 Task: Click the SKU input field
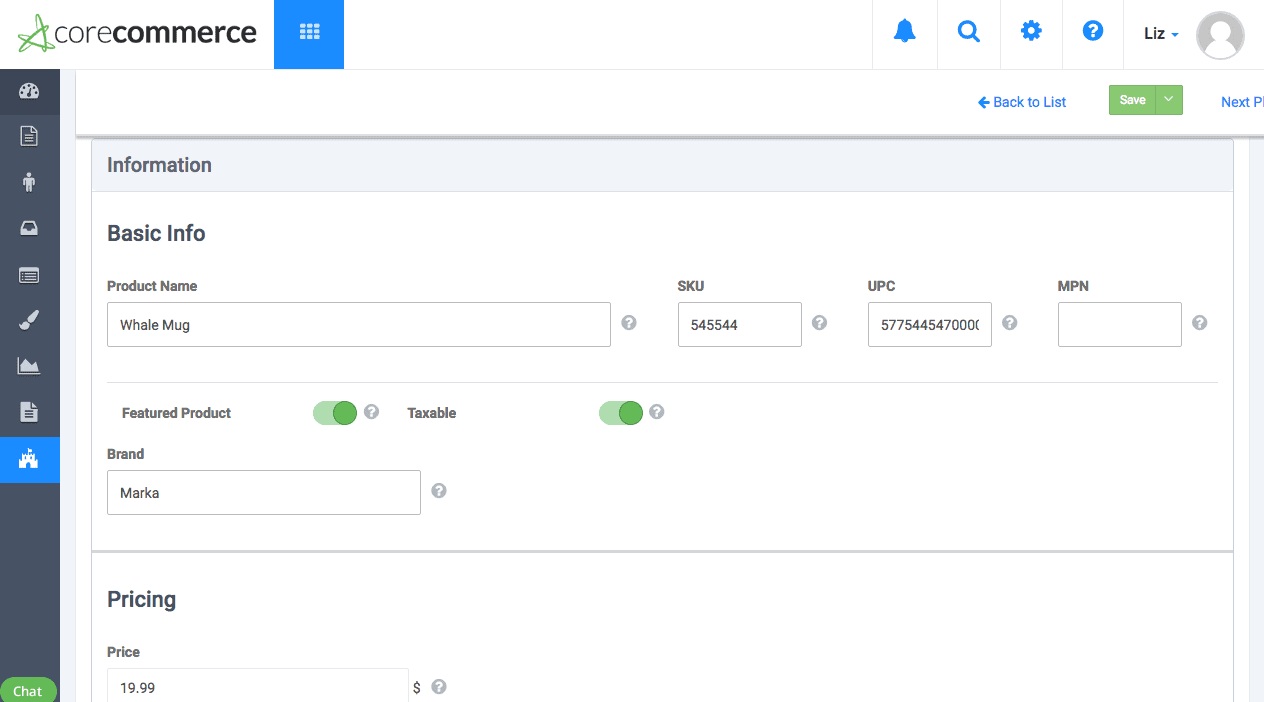(740, 325)
